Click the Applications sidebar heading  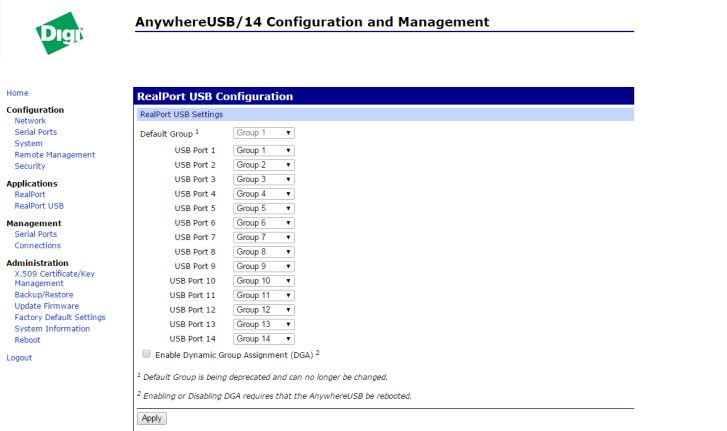(x=32, y=184)
